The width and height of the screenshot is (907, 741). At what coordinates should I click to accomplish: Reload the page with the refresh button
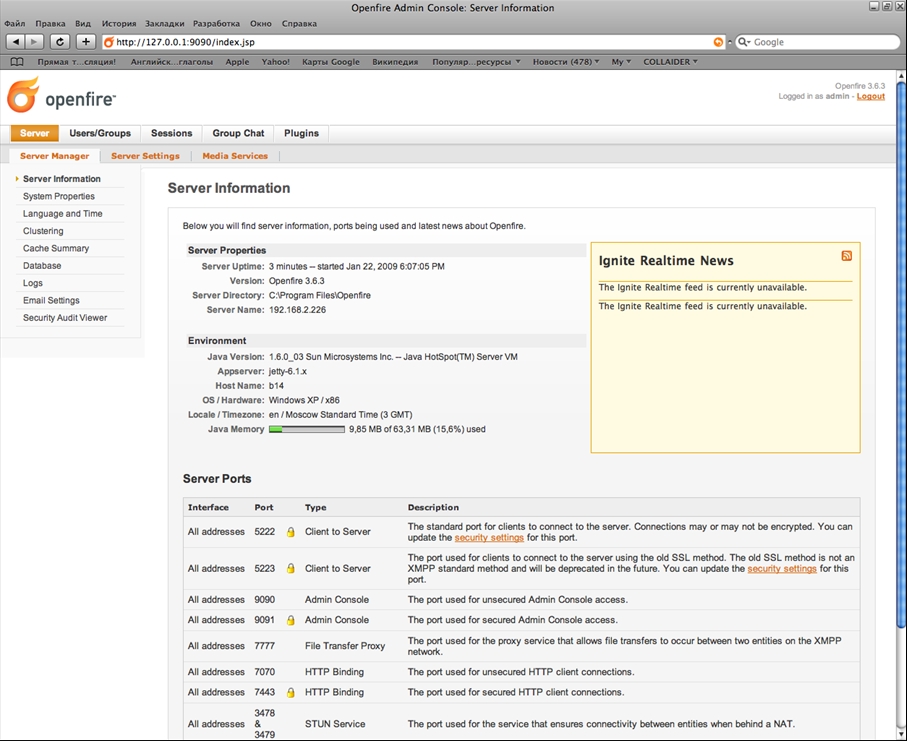[60, 42]
